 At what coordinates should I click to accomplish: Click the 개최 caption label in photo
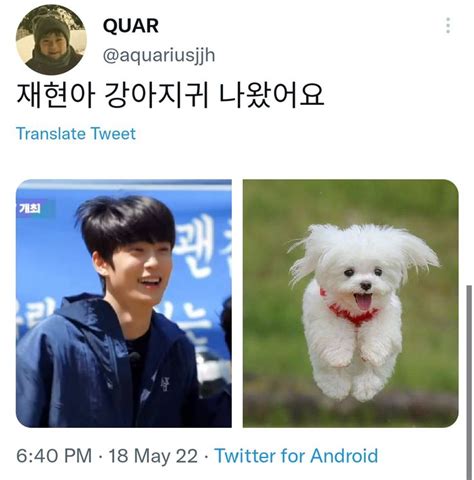point(30,208)
